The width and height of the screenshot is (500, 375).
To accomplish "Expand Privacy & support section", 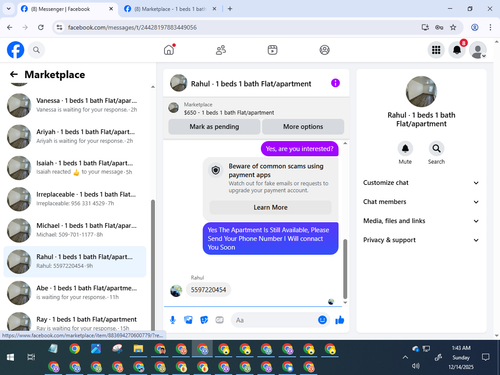I will tap(421, 240).
